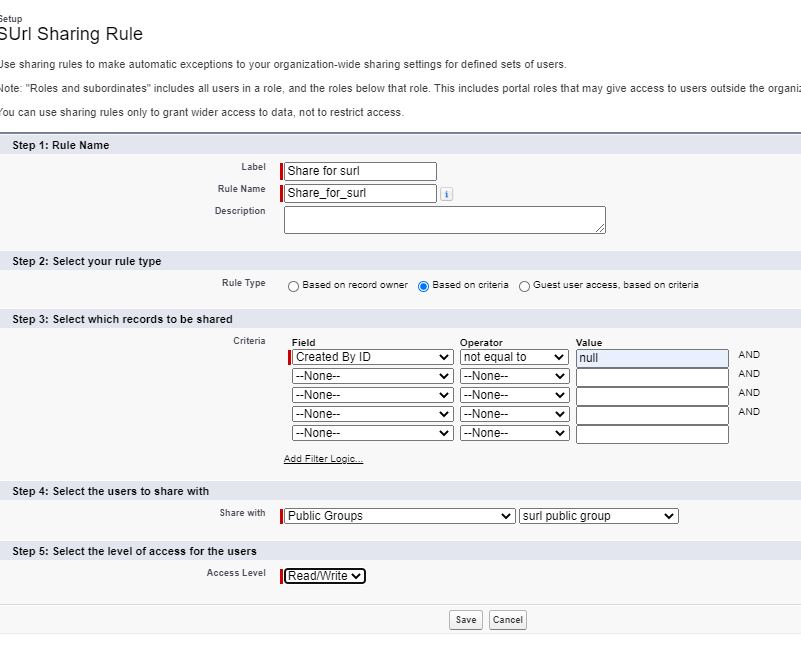The height and width of the screenshot is (658, 801).
Task: Click the 'Add Filter Logic...' link
Action: coord(323,459)
